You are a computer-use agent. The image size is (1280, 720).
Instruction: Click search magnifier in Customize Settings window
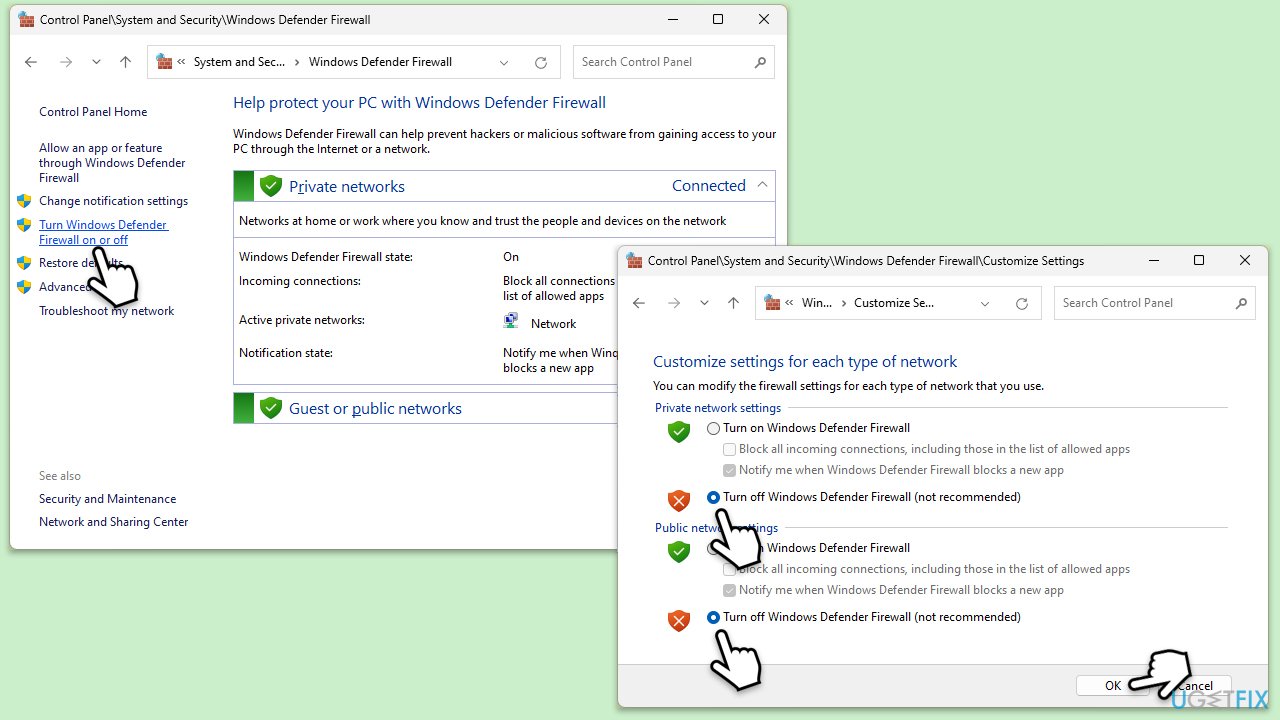tap(1241, 303)
